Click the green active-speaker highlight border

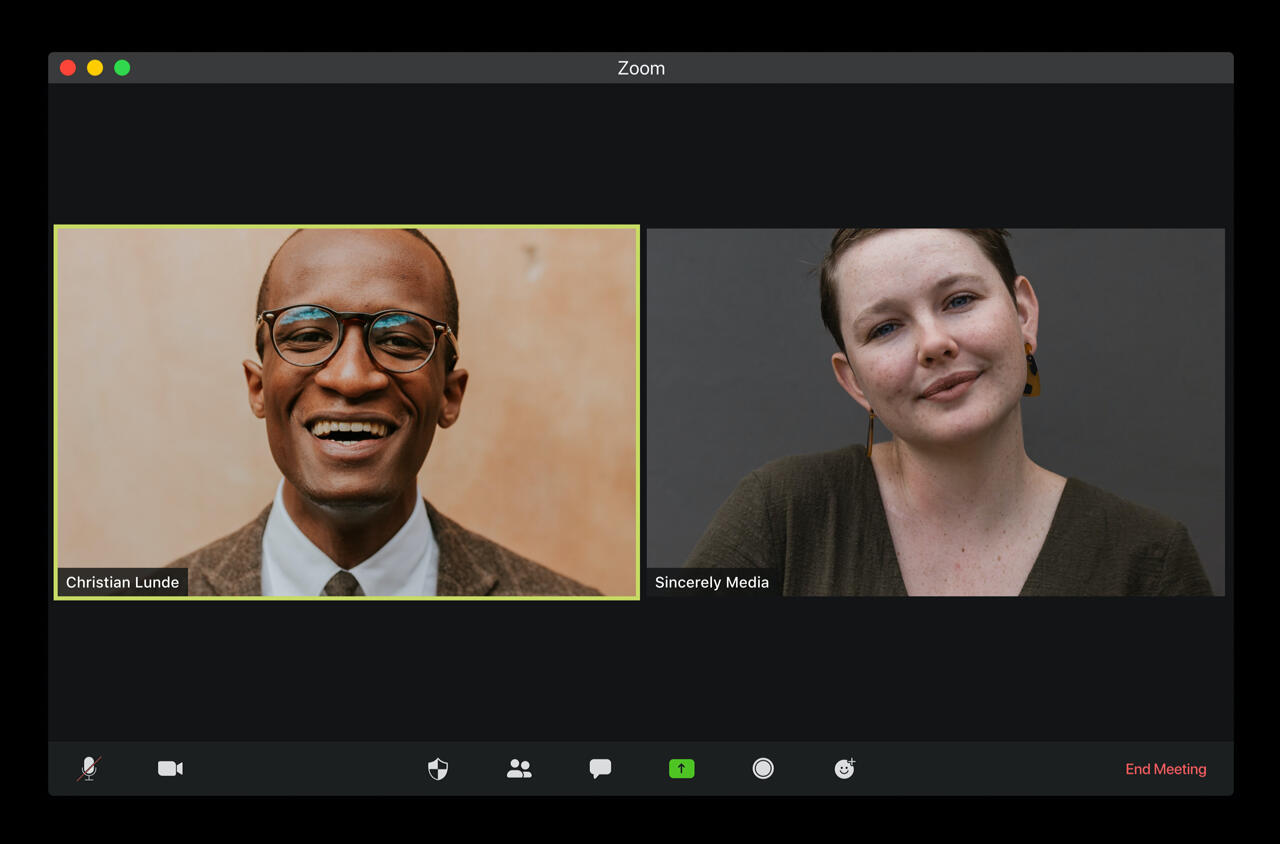347,226
